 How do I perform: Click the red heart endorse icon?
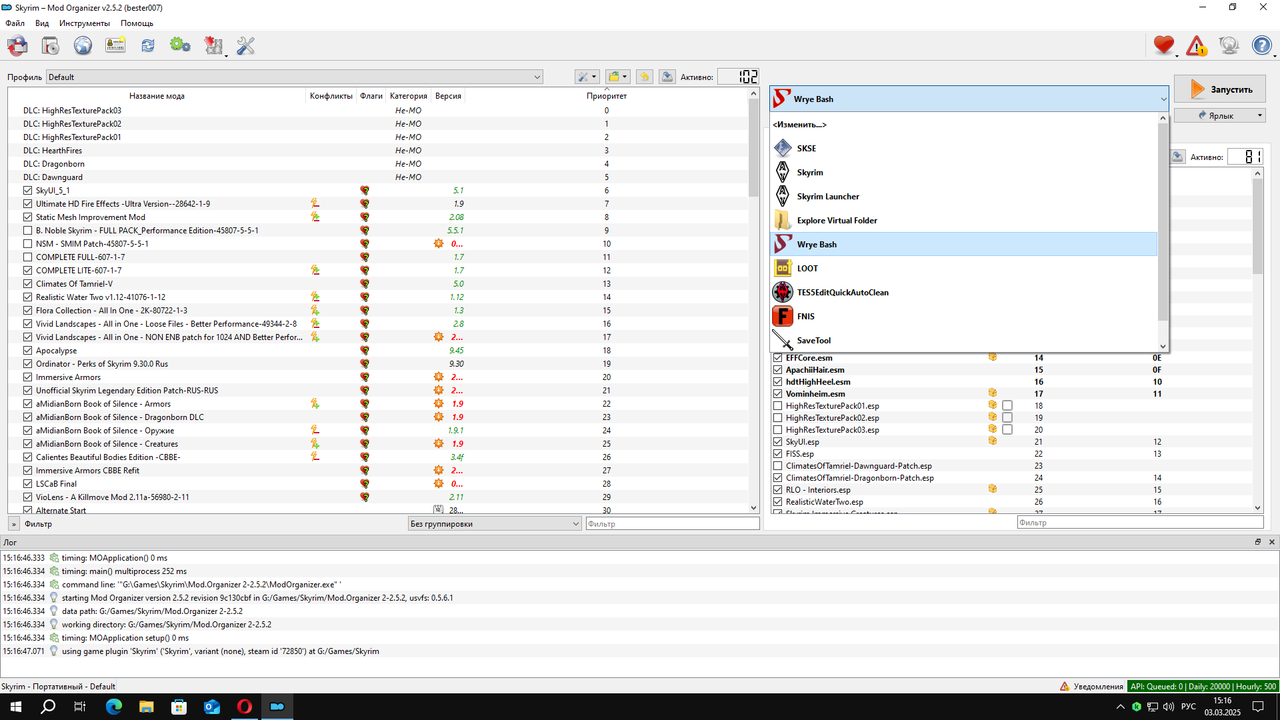coord(1163,46)
